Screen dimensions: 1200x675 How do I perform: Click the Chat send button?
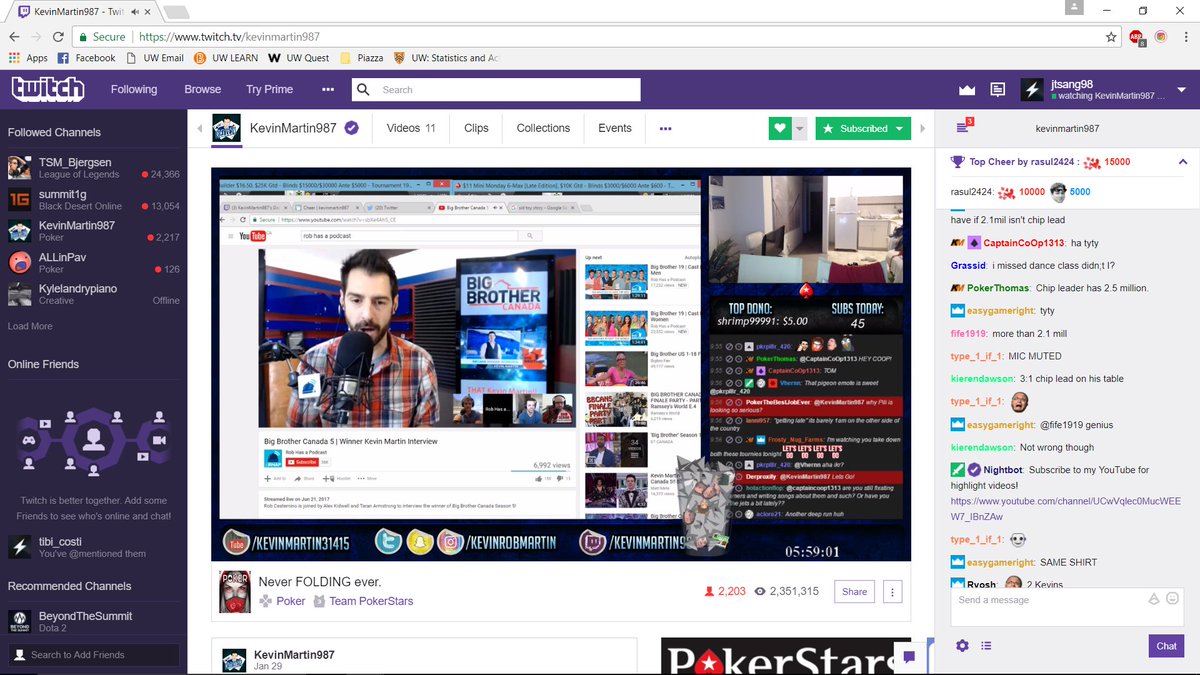1166,646
